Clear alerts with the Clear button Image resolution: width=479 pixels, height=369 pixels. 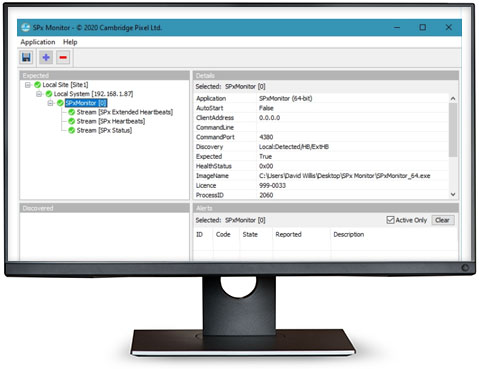443,220
